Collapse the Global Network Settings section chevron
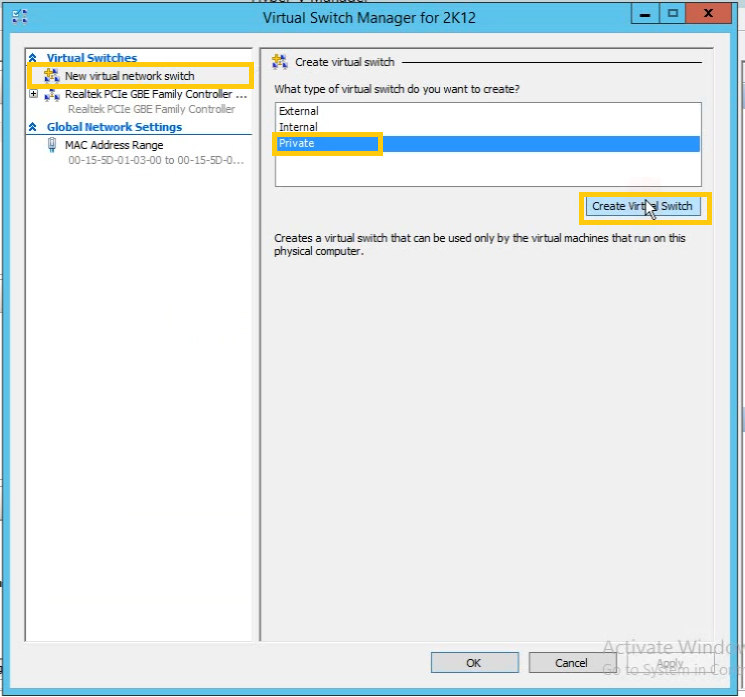The image size is (745, 697). click(32, 127)
